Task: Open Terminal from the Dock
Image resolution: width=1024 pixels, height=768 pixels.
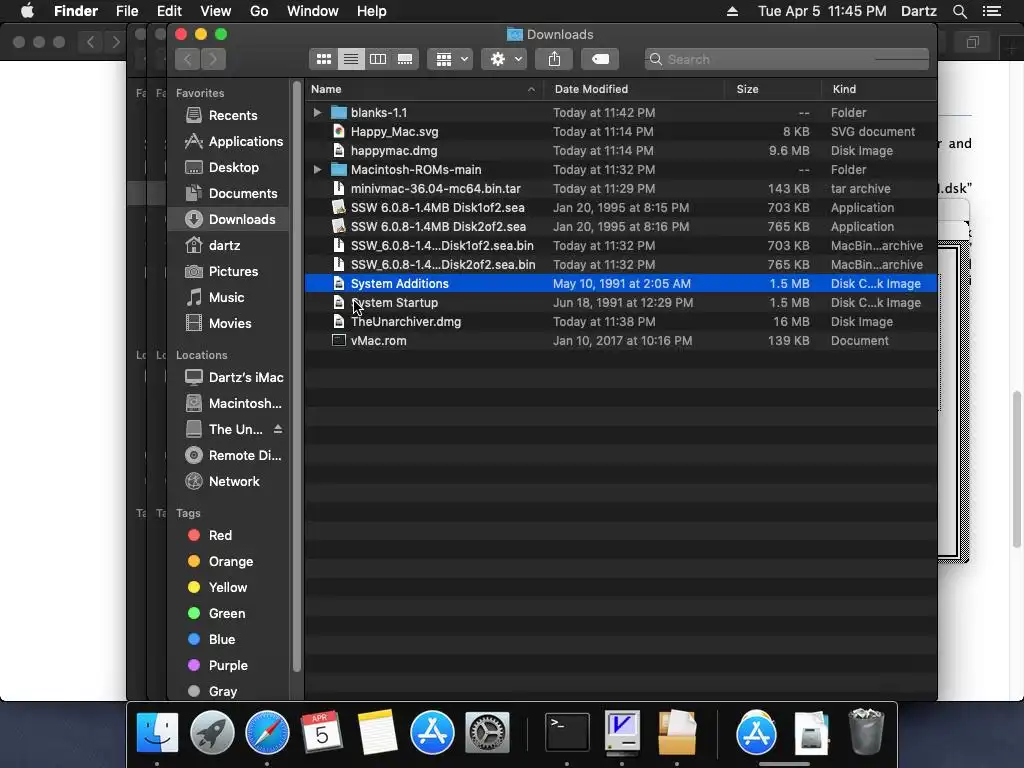Action: point(566,733)
